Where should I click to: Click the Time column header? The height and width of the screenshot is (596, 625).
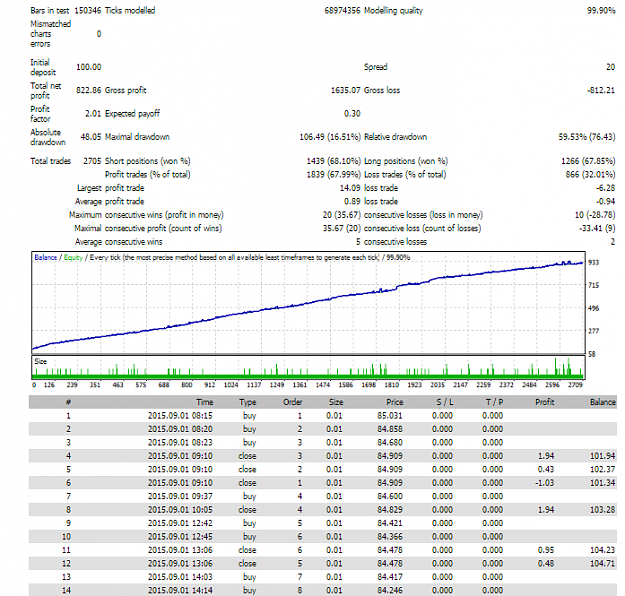point(204,402)
